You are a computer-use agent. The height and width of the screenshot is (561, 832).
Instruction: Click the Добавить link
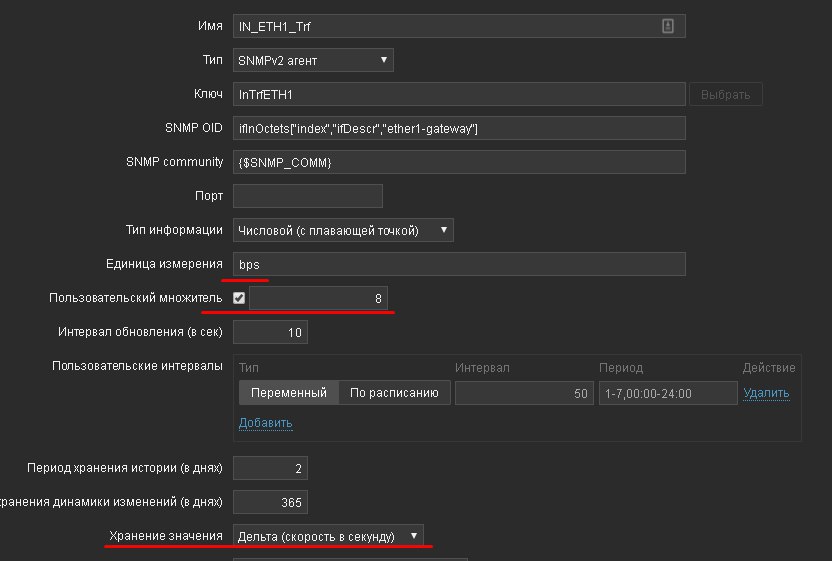(265, 423)
